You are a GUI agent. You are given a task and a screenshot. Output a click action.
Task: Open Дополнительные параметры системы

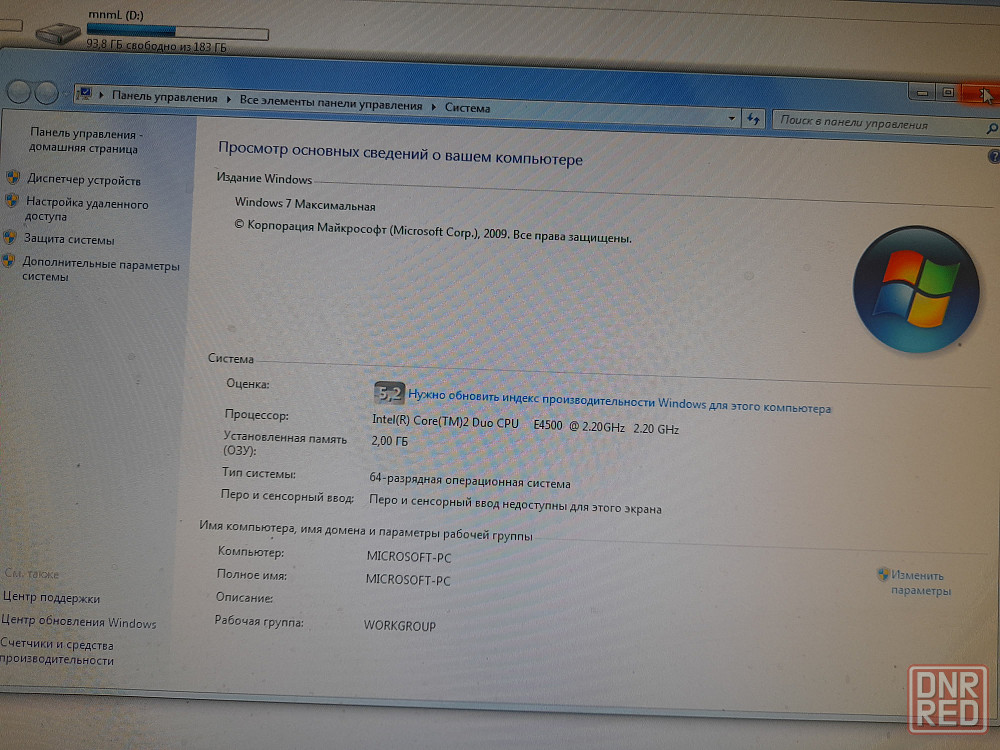click(x=100, y=270)
